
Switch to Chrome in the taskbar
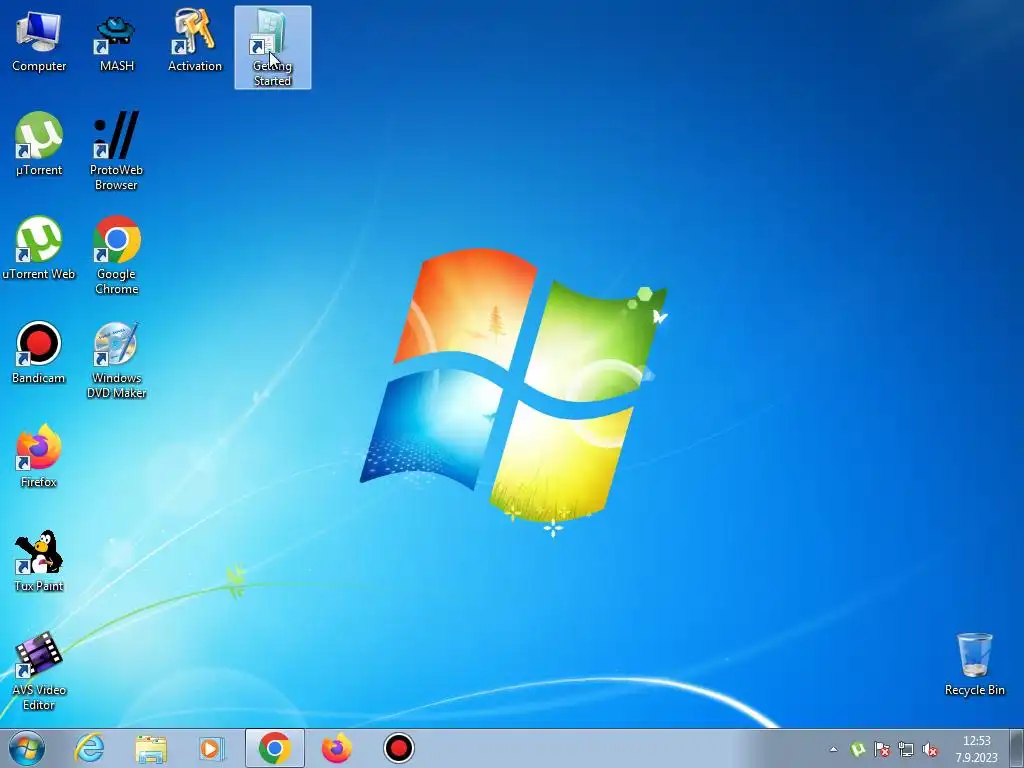click(x=274, y=748)
